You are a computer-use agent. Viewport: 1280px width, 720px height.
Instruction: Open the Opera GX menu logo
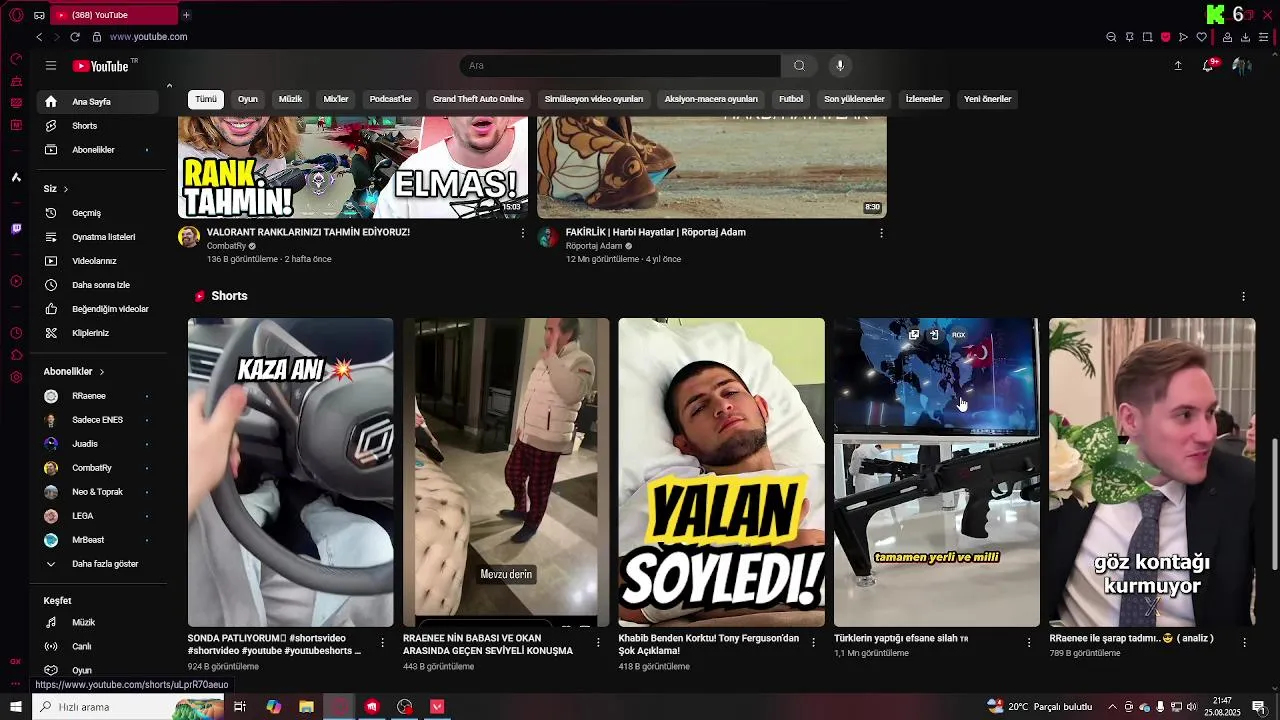pos(16,15)
